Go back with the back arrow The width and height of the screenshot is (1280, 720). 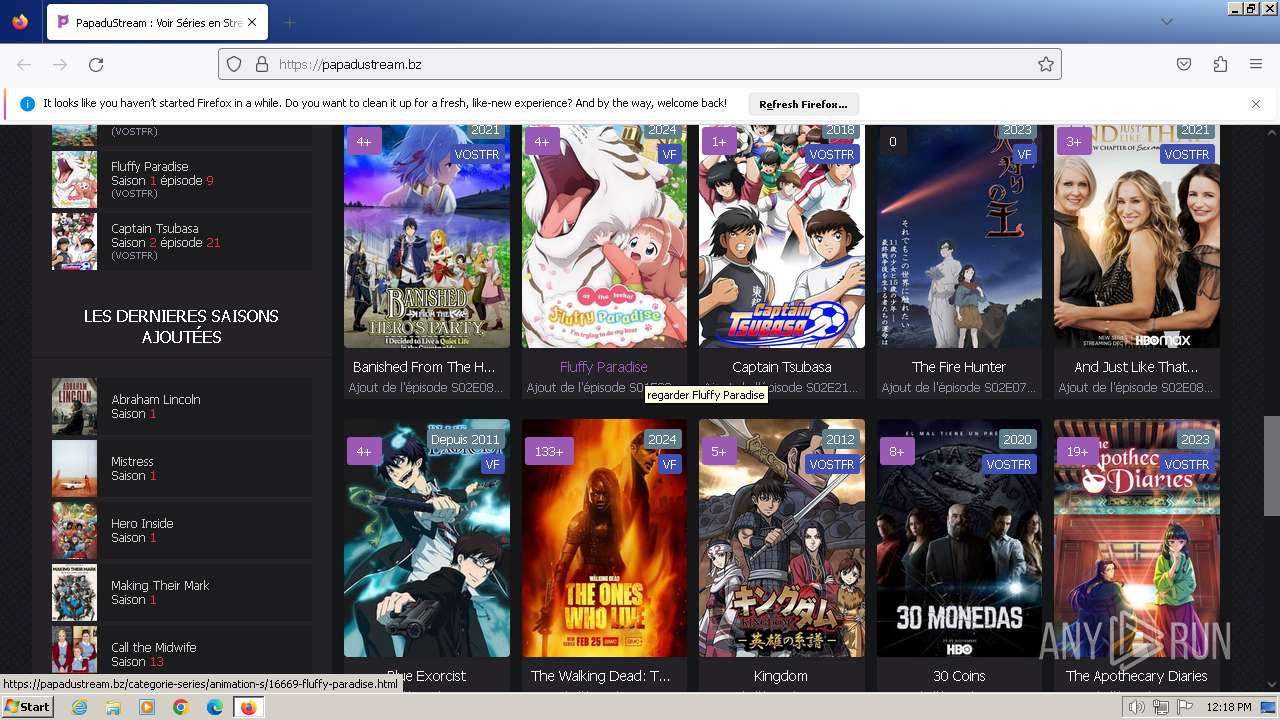(24, 64)
